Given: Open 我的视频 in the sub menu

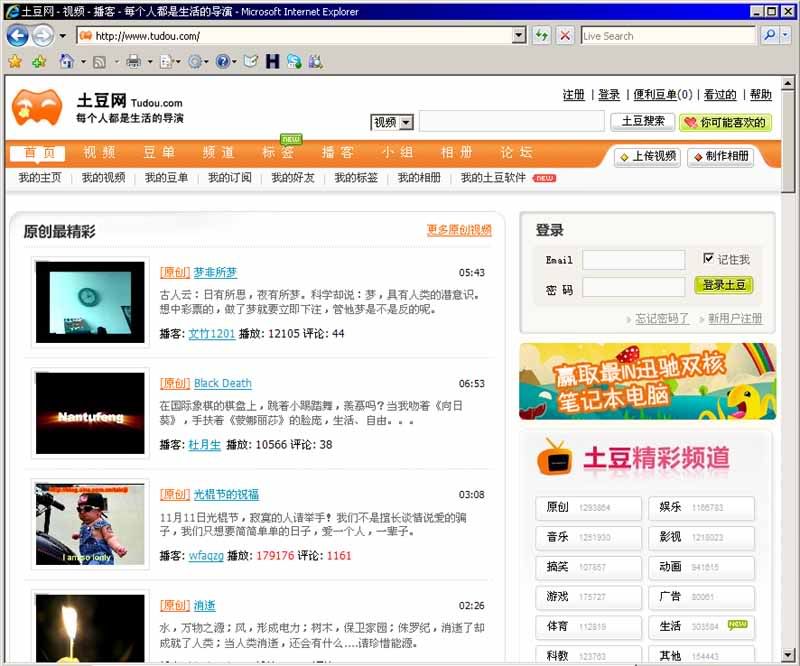Looking at the screenshot, I should (103, 178).
